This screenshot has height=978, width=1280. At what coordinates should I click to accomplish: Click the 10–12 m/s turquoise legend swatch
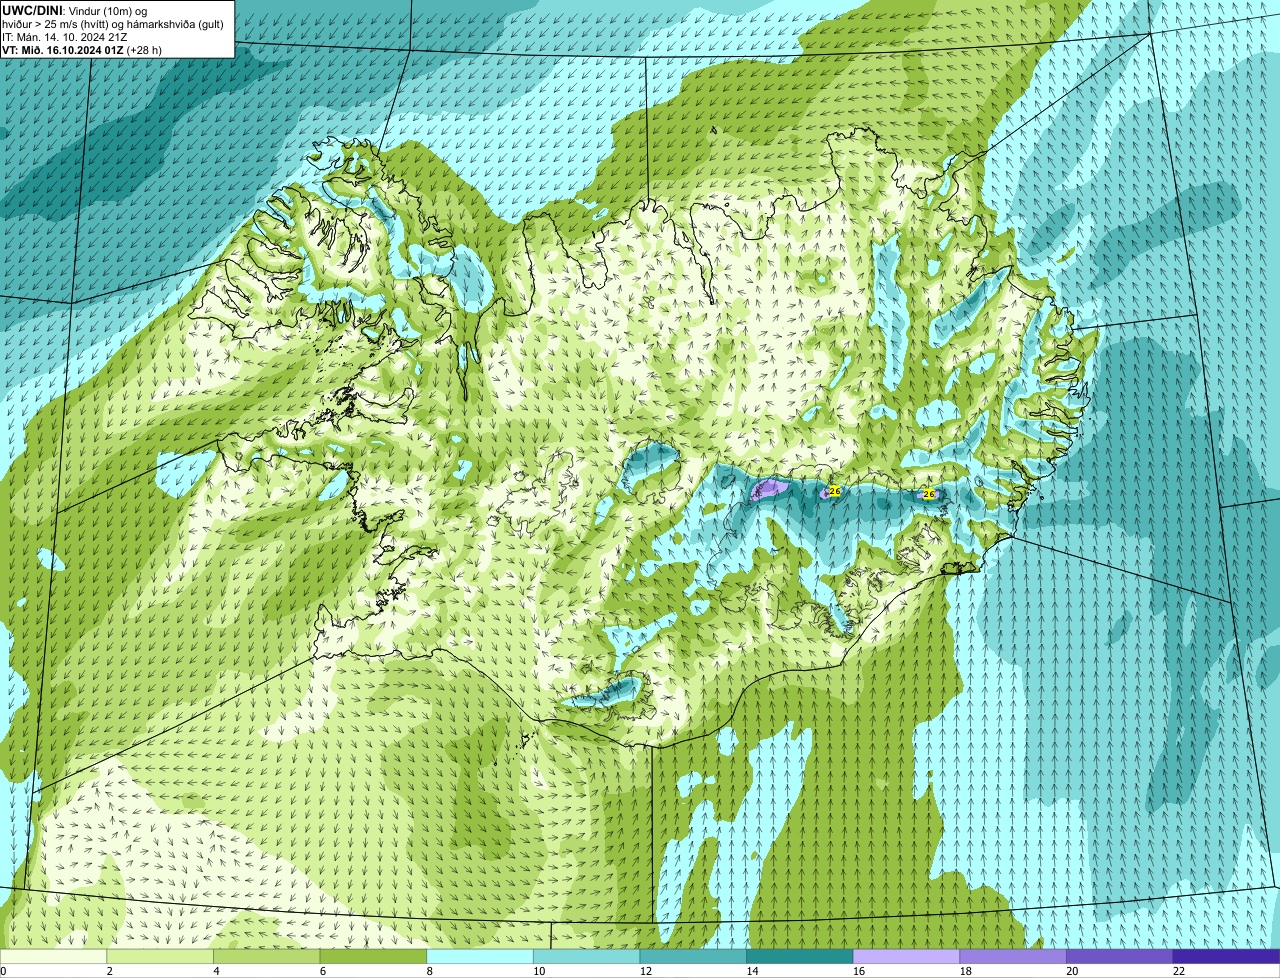point(587,956)
